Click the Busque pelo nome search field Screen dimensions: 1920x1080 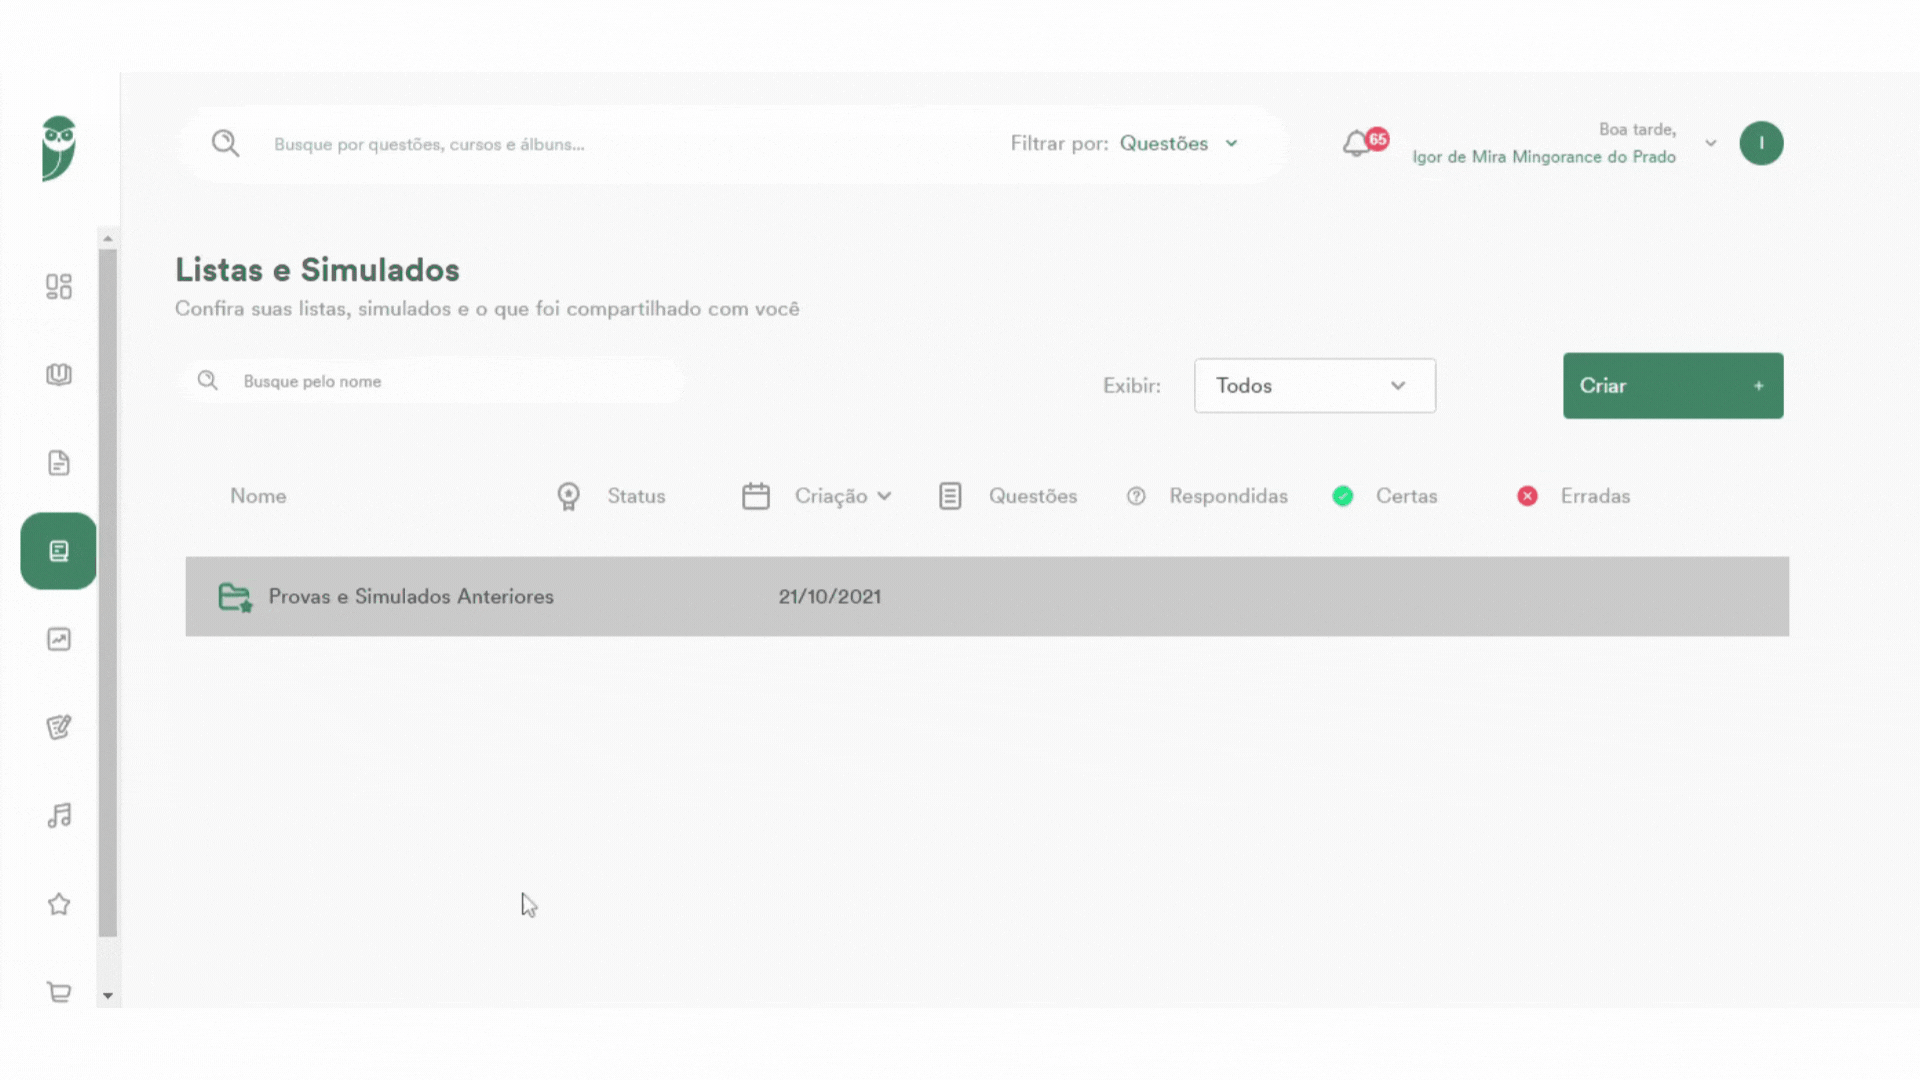[x=433, y=381]
